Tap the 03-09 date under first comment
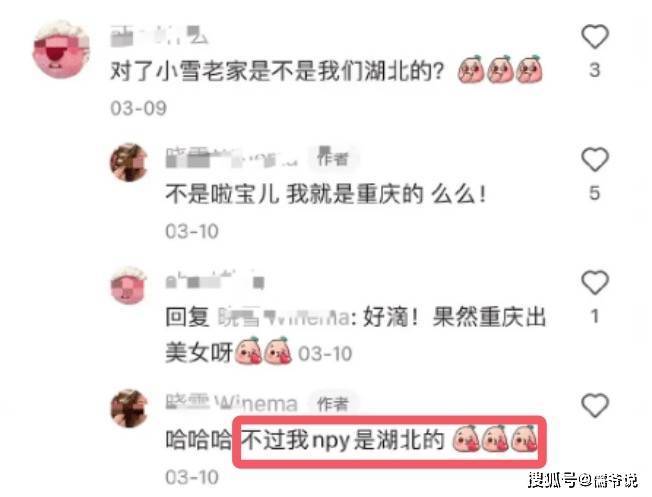Screen dimensions: 652x497 tap(138, 109)
